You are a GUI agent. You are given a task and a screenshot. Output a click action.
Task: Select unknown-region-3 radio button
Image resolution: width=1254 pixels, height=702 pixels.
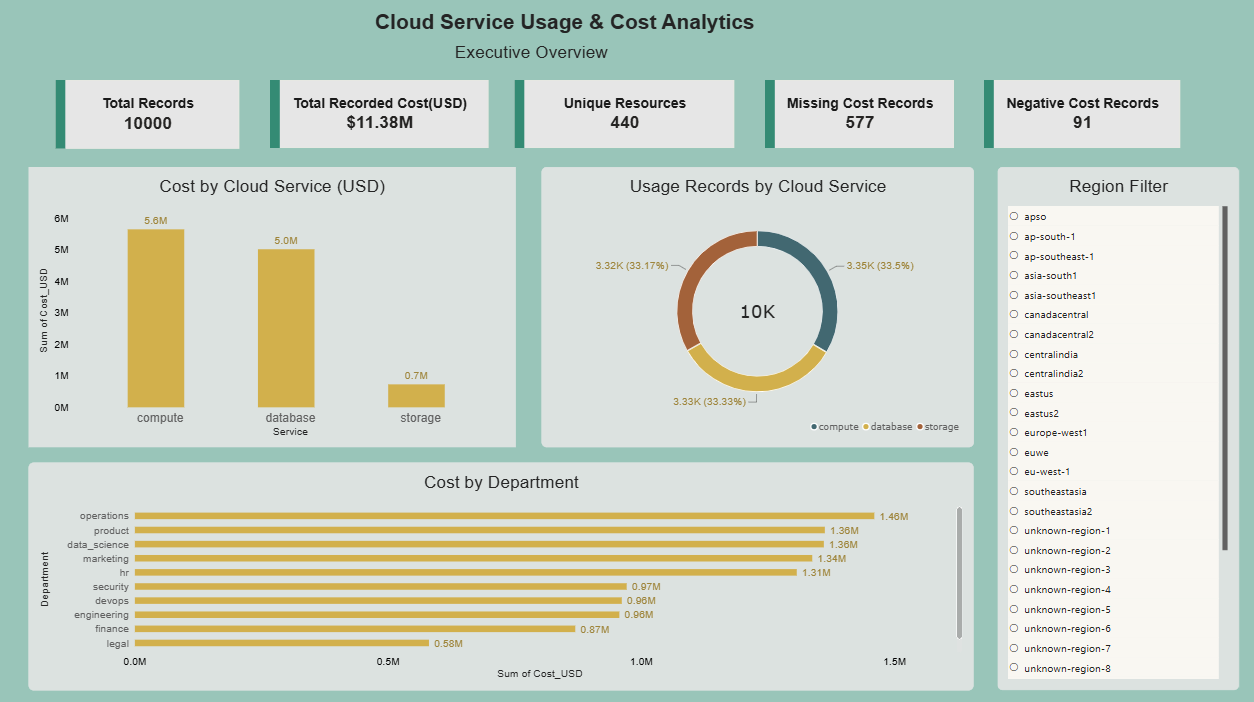[x=1014, y=569]
